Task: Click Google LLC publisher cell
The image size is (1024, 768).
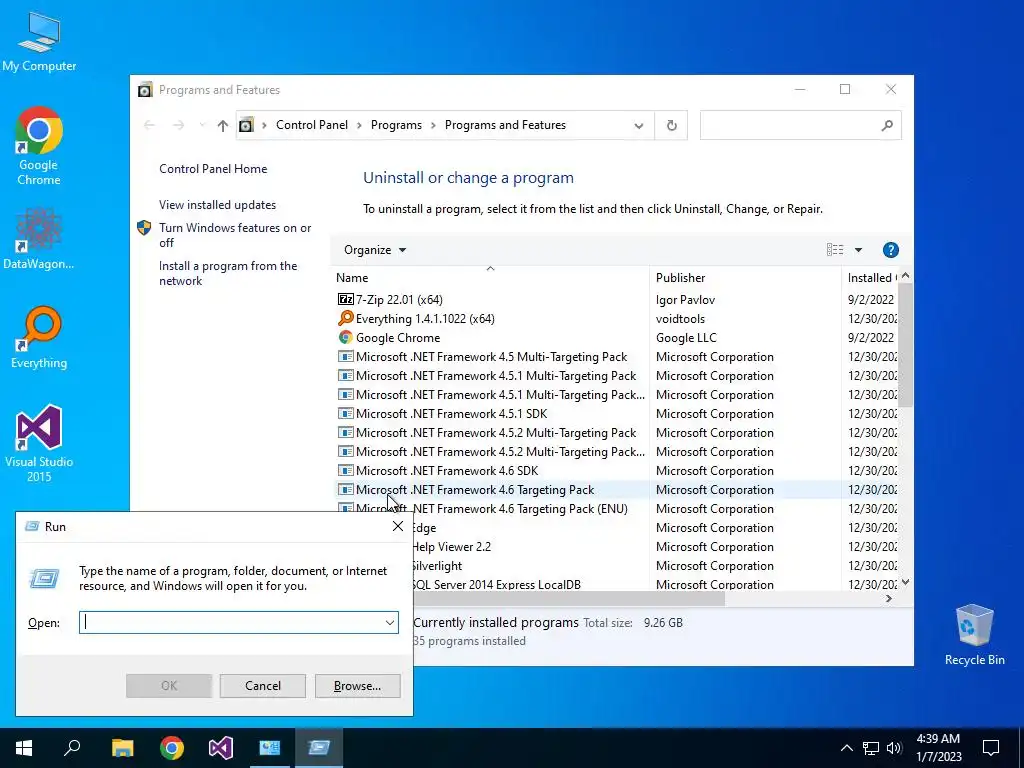Action: (686, 338)
